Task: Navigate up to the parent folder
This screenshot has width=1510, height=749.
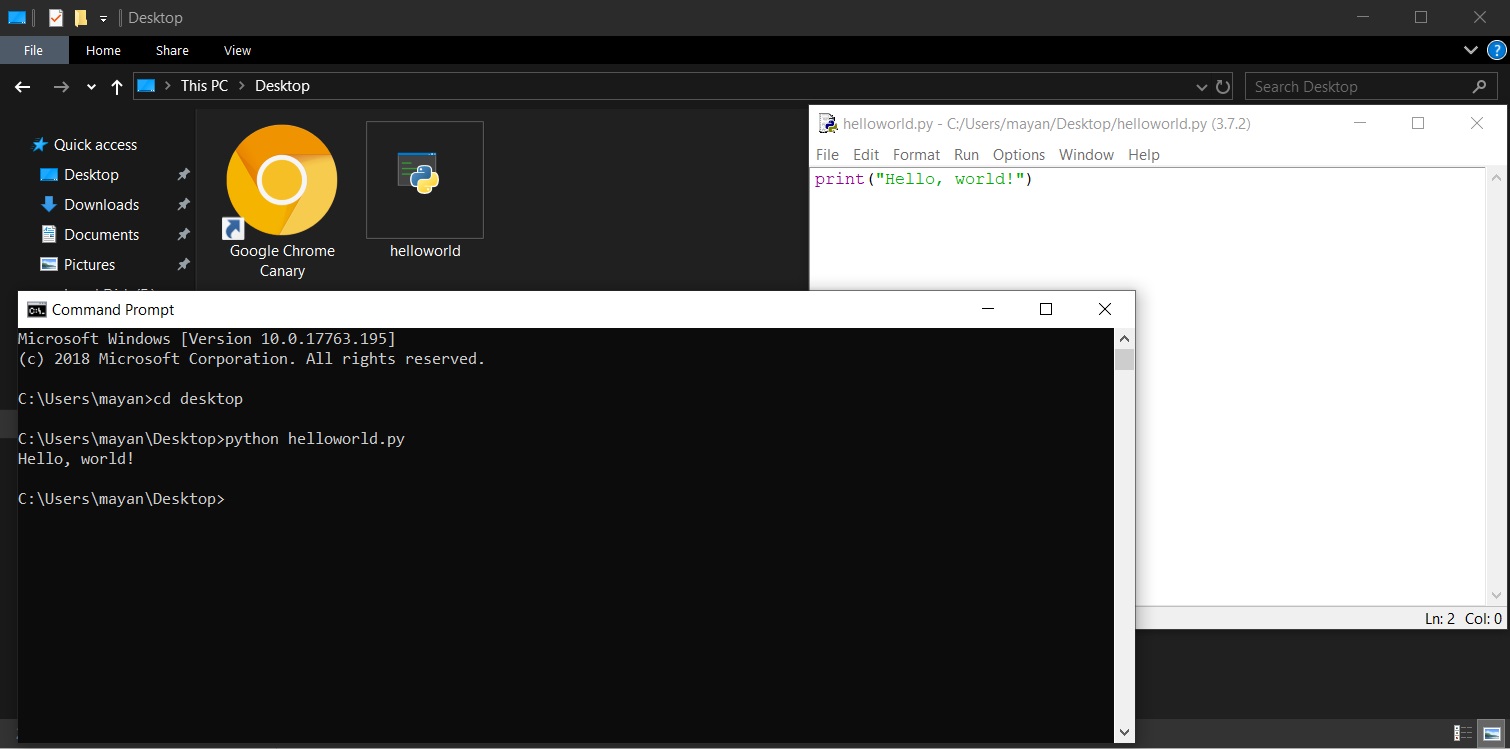Action: pos(116,86)
